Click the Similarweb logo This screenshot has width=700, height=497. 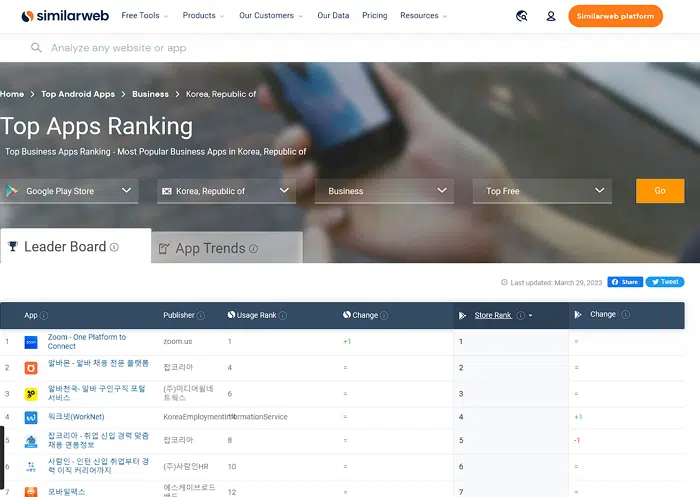pos(65,16)
